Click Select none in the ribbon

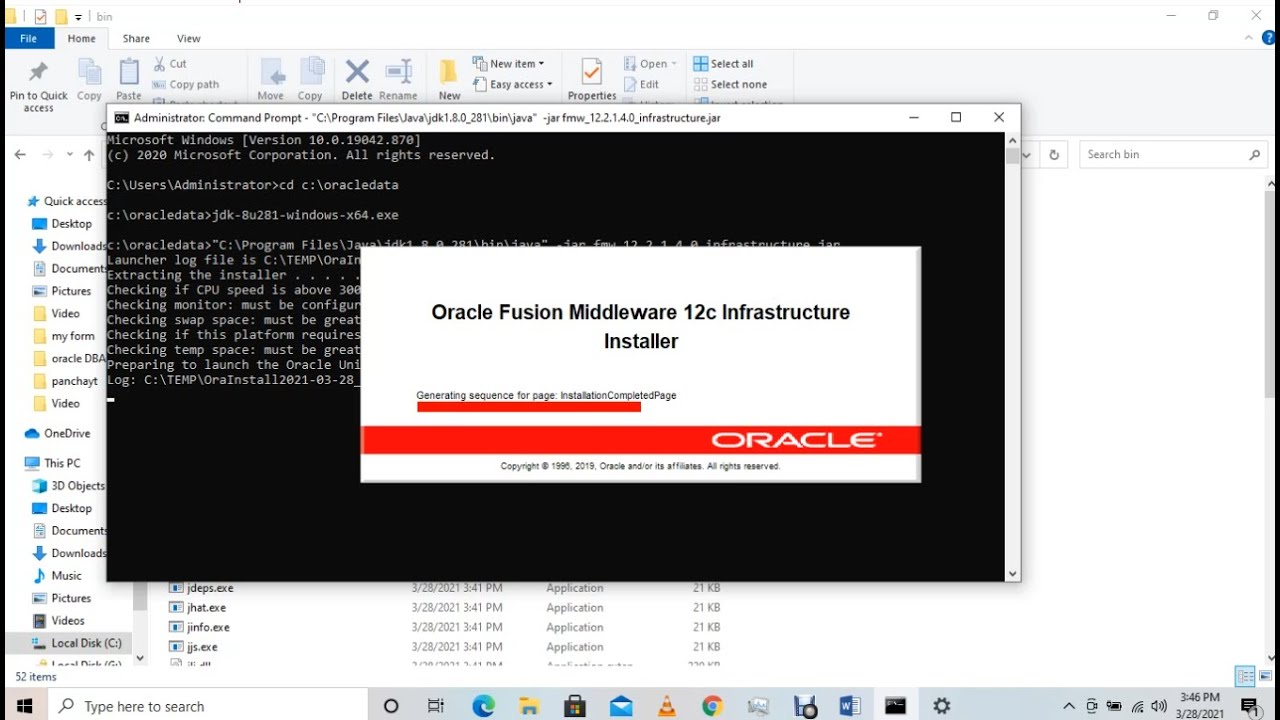(730, 84)
